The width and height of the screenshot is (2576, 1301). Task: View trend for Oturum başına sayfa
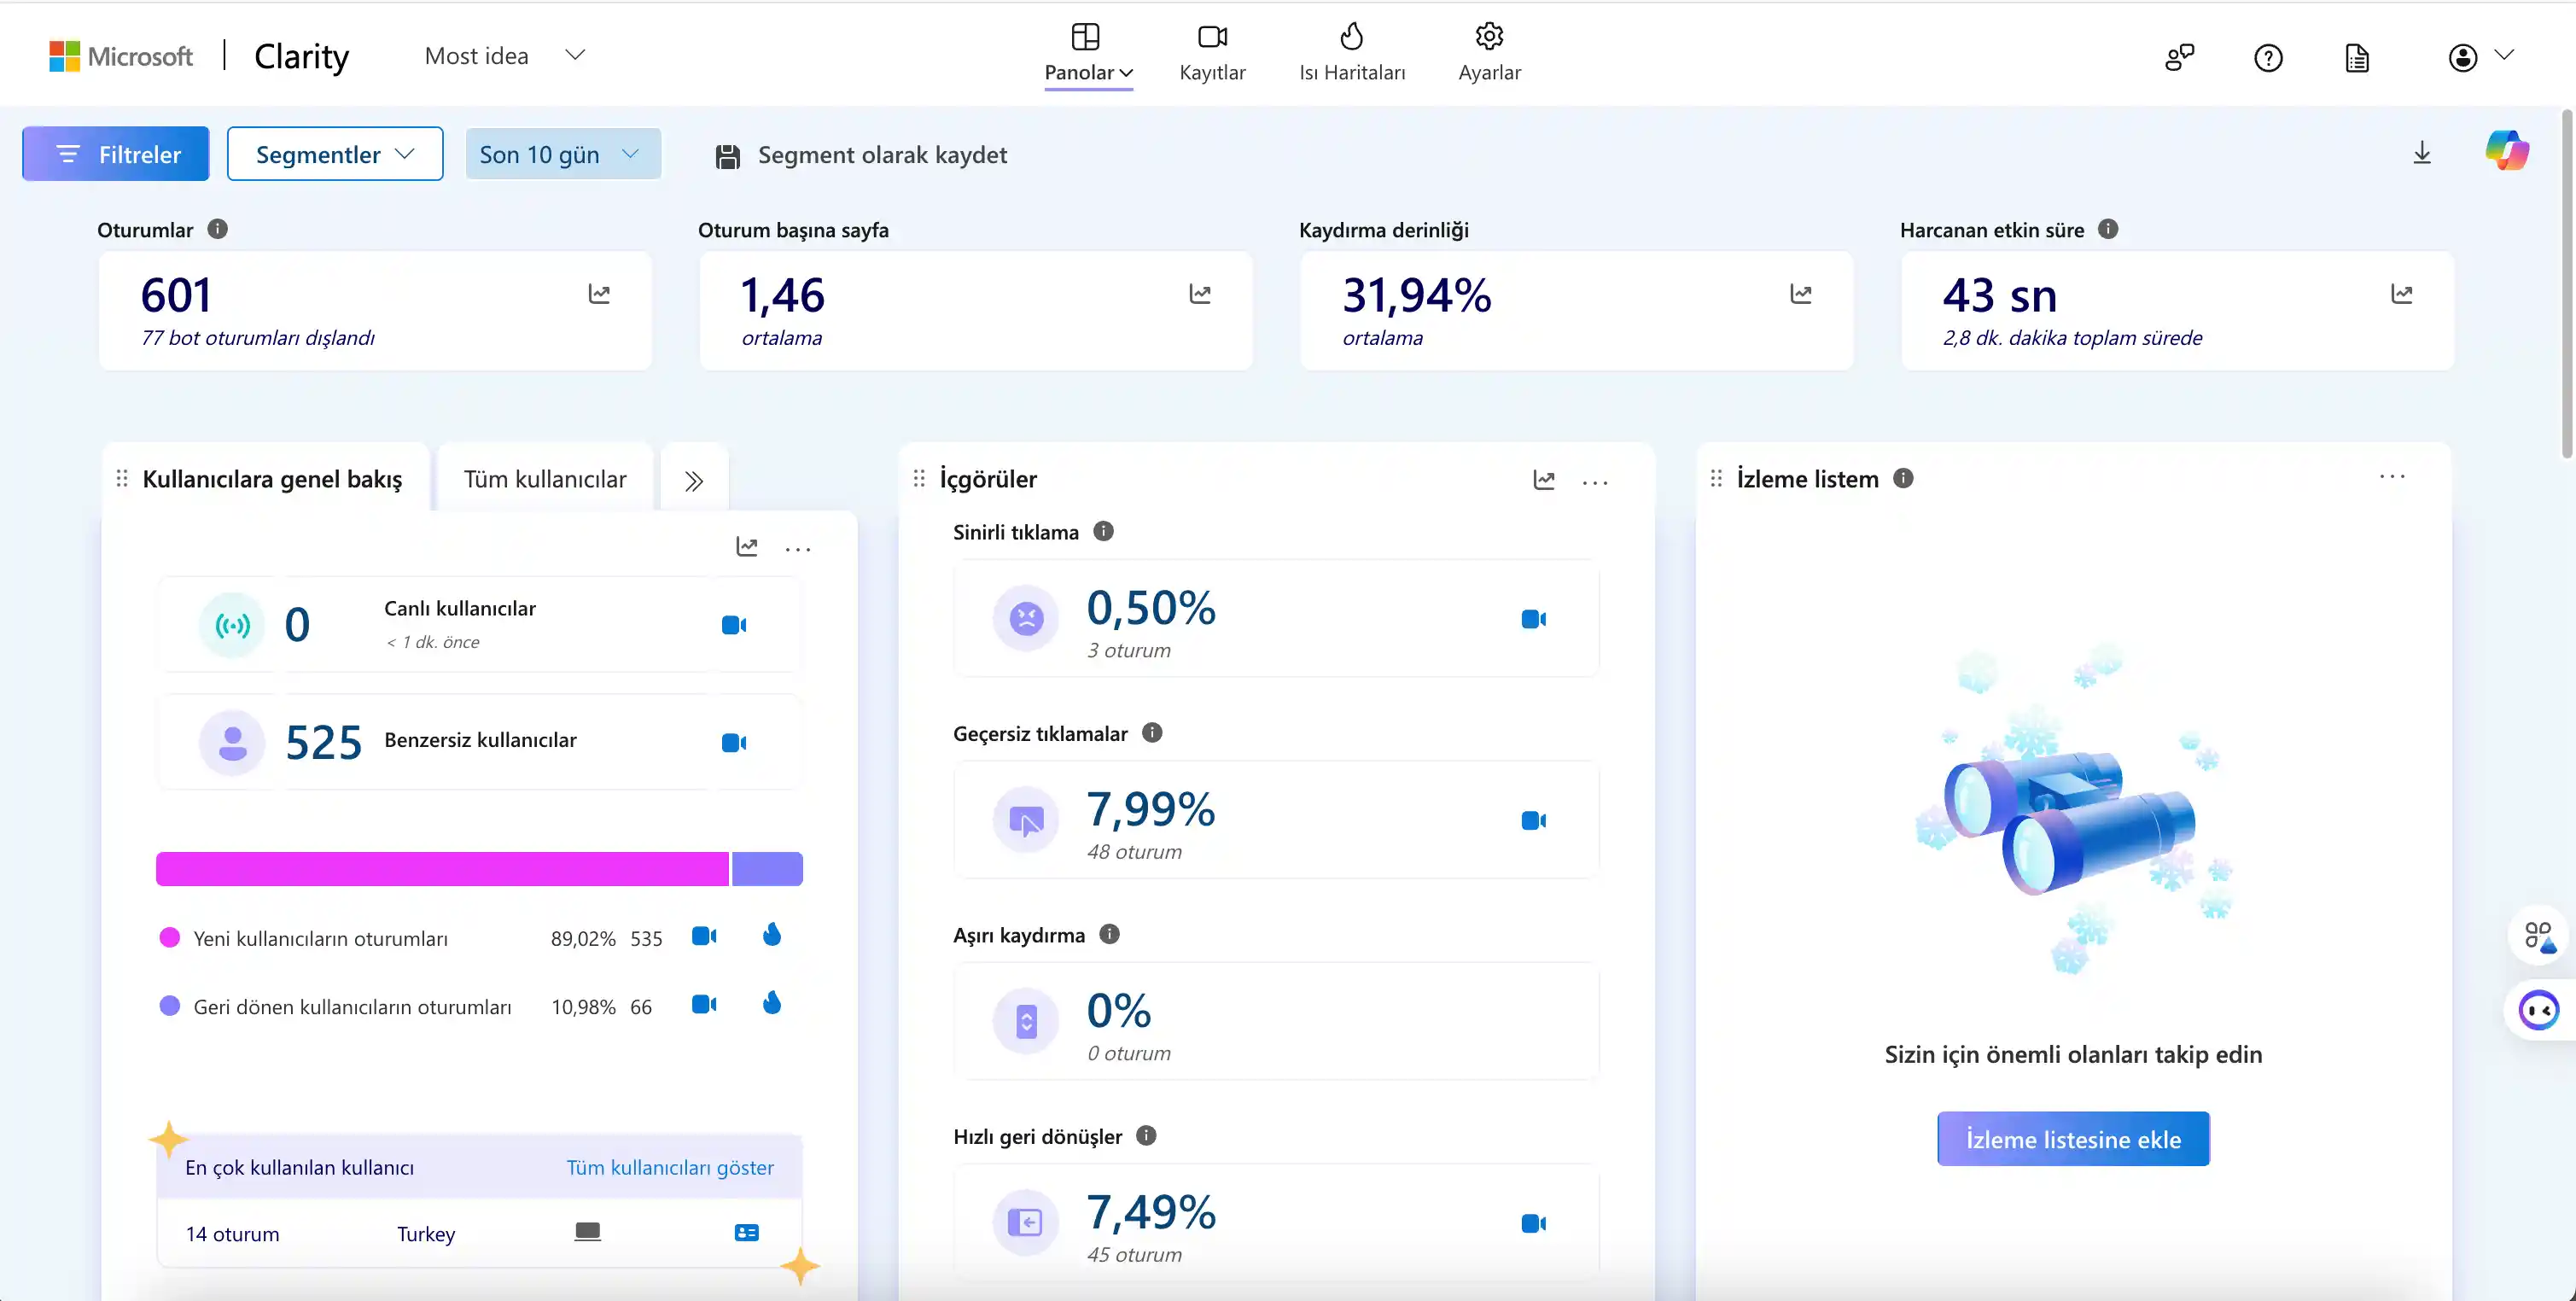tap(1200, 294)
